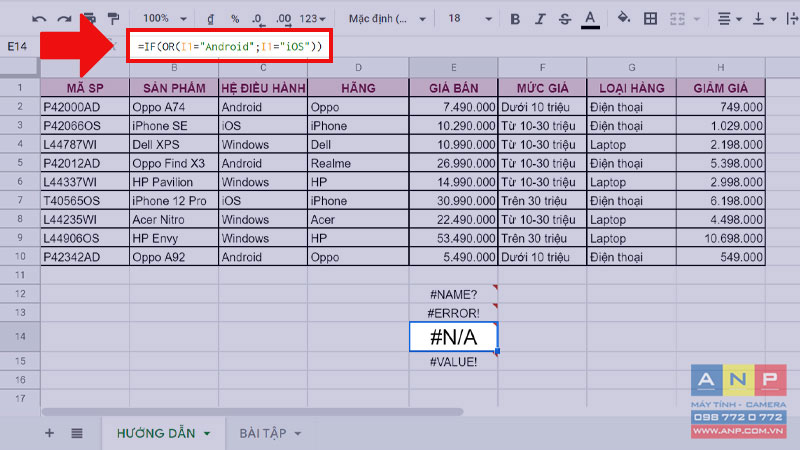Select the #ERROR! cell
Screen dimensions: 800x450
[453, 313]
